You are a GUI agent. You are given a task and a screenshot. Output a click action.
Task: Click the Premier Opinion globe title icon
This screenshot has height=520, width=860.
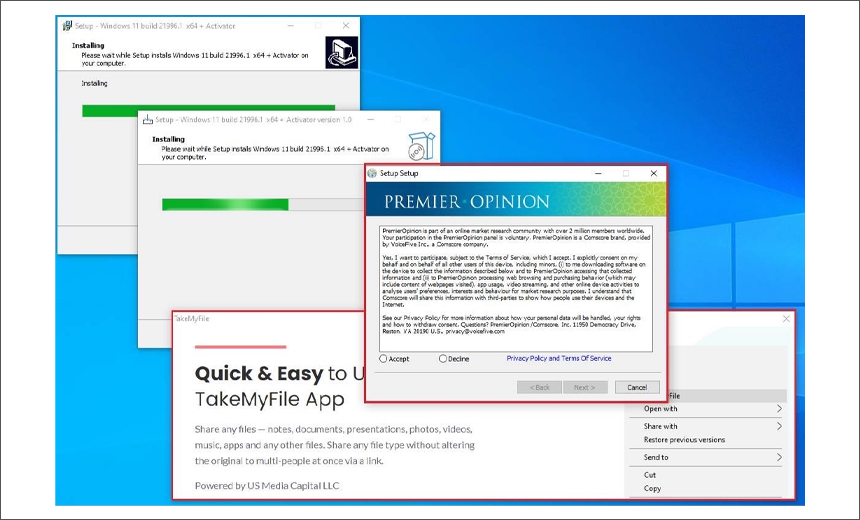[x=372, y=173]
